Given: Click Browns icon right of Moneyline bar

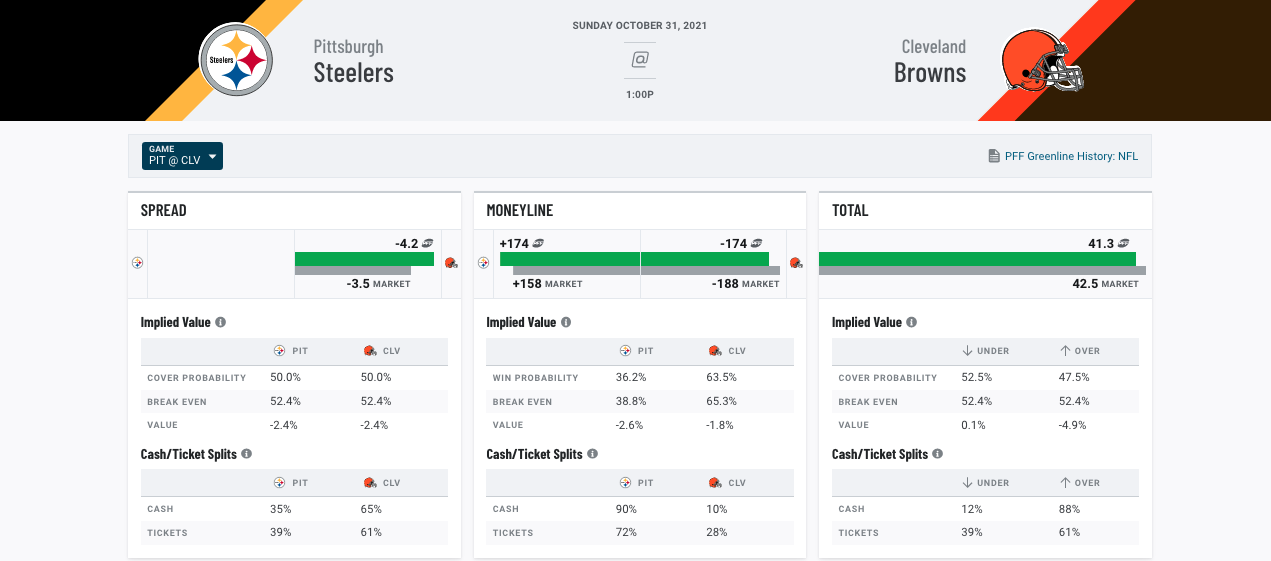Looking at the screenshot, I should coord(796,263).
